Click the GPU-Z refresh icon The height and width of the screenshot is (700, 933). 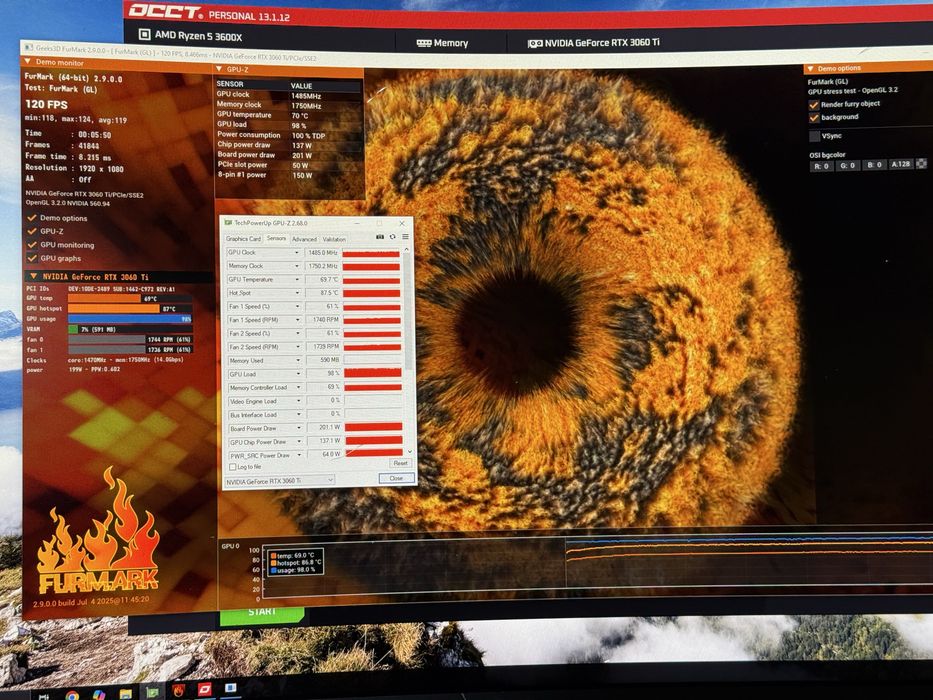(x=393, y=237)
